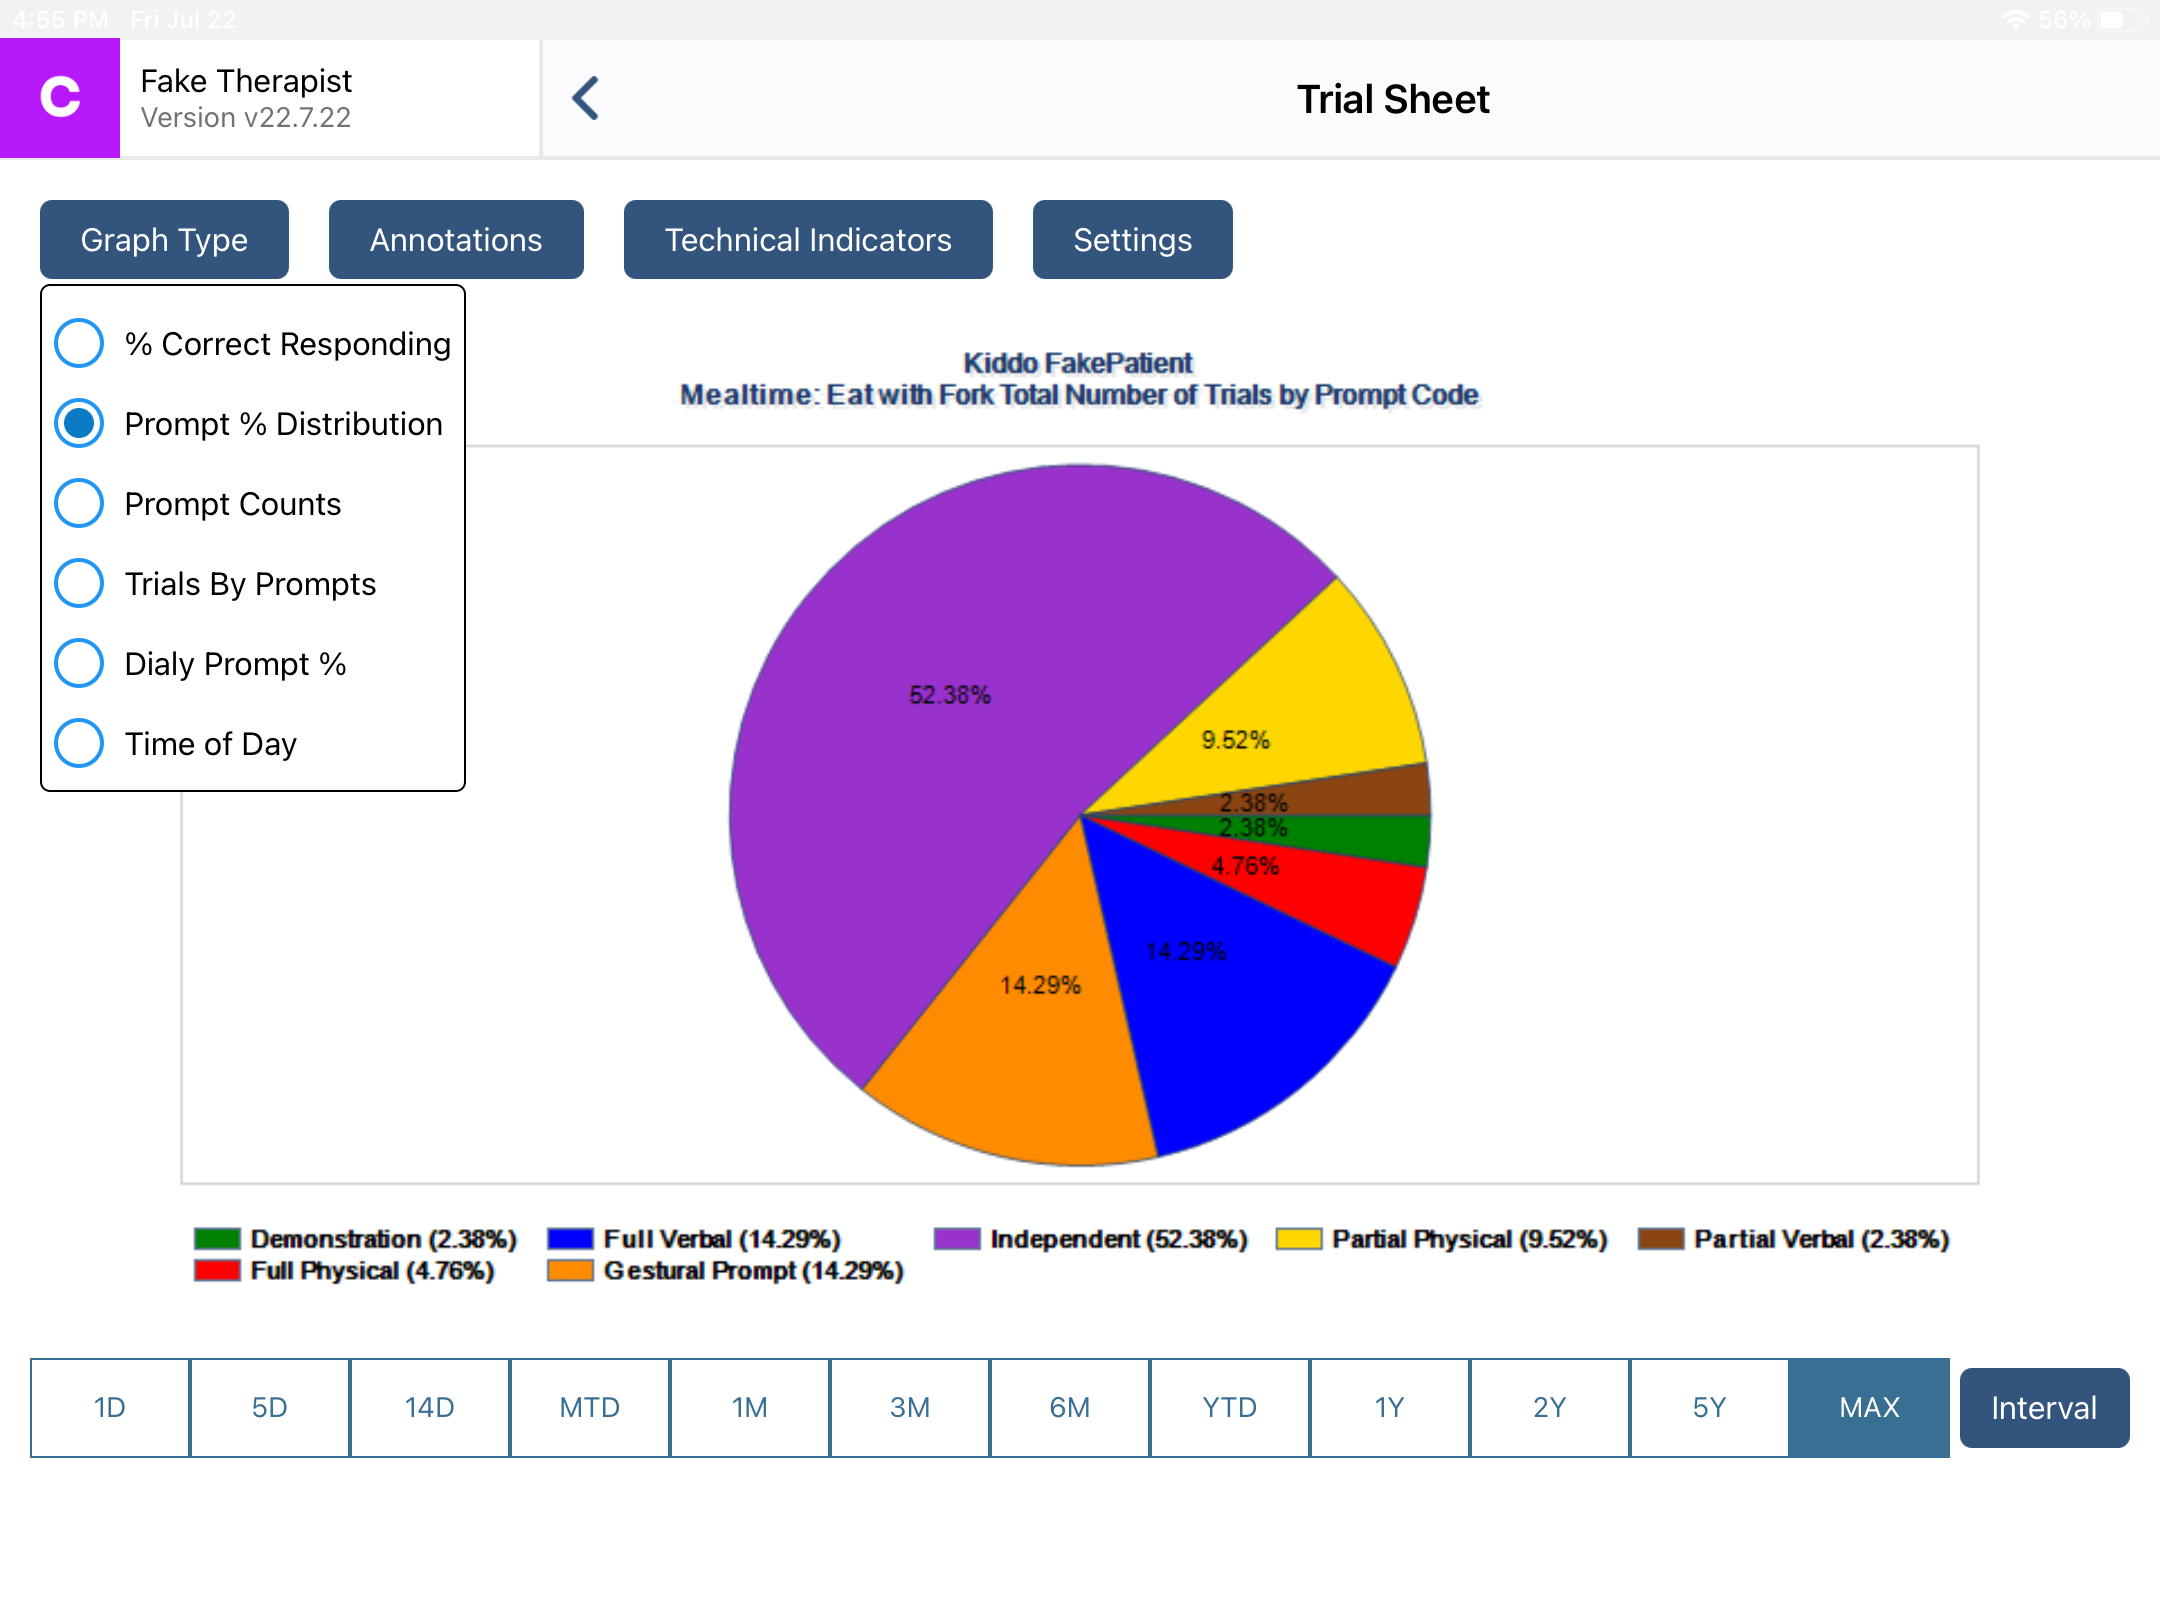The image size is (2160, 1620).
Task: Select the 6M time range button
Action: 1069,1407
